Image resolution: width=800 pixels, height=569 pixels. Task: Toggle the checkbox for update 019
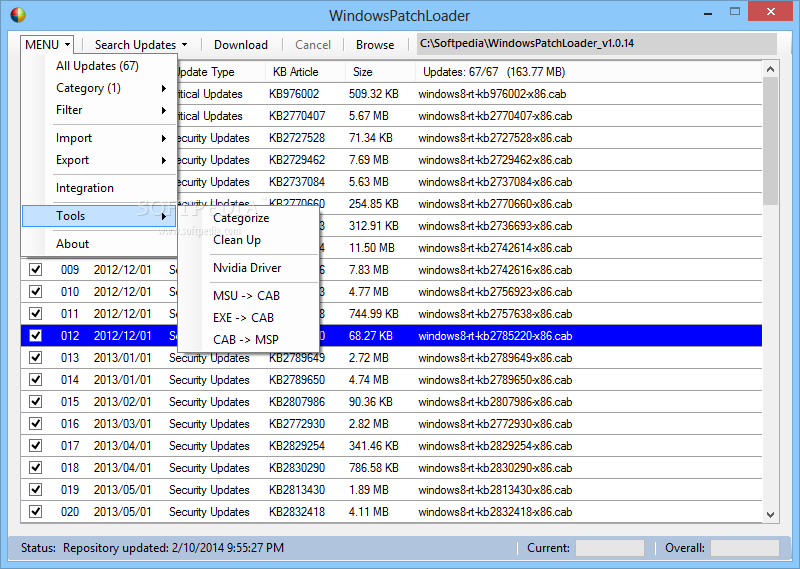click(35, 489)
